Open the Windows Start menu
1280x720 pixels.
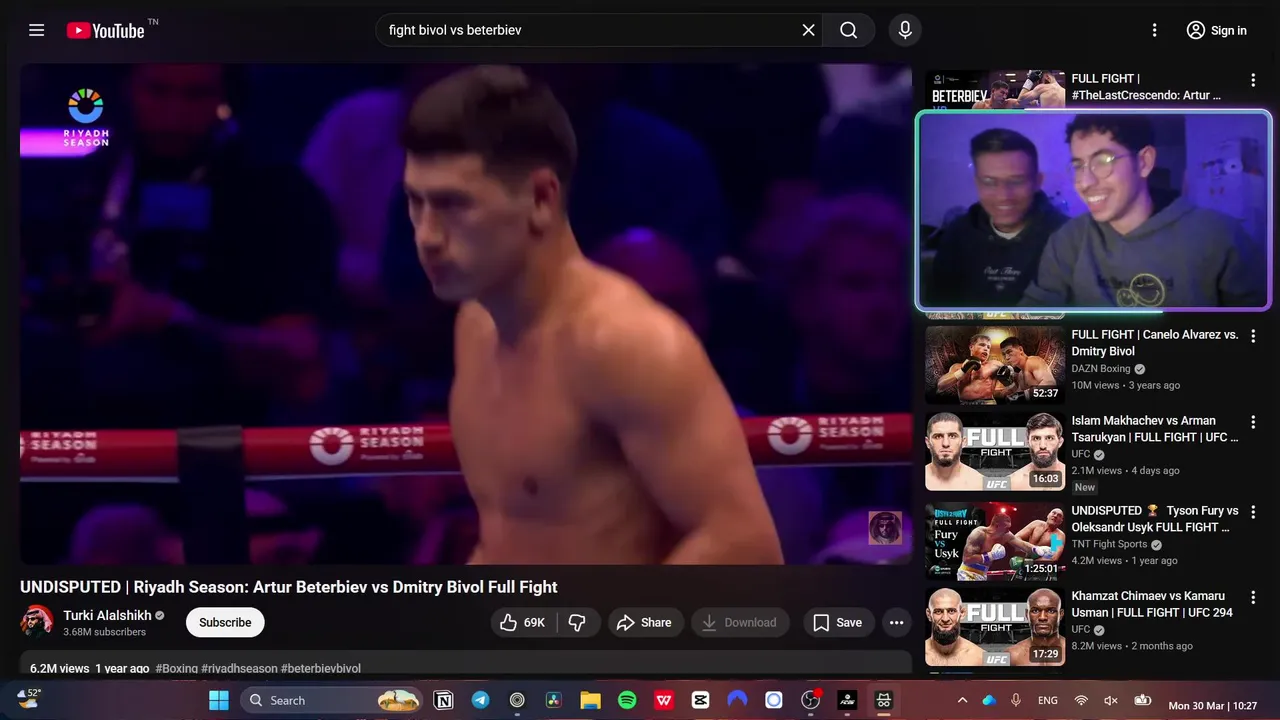click(219, 700)
